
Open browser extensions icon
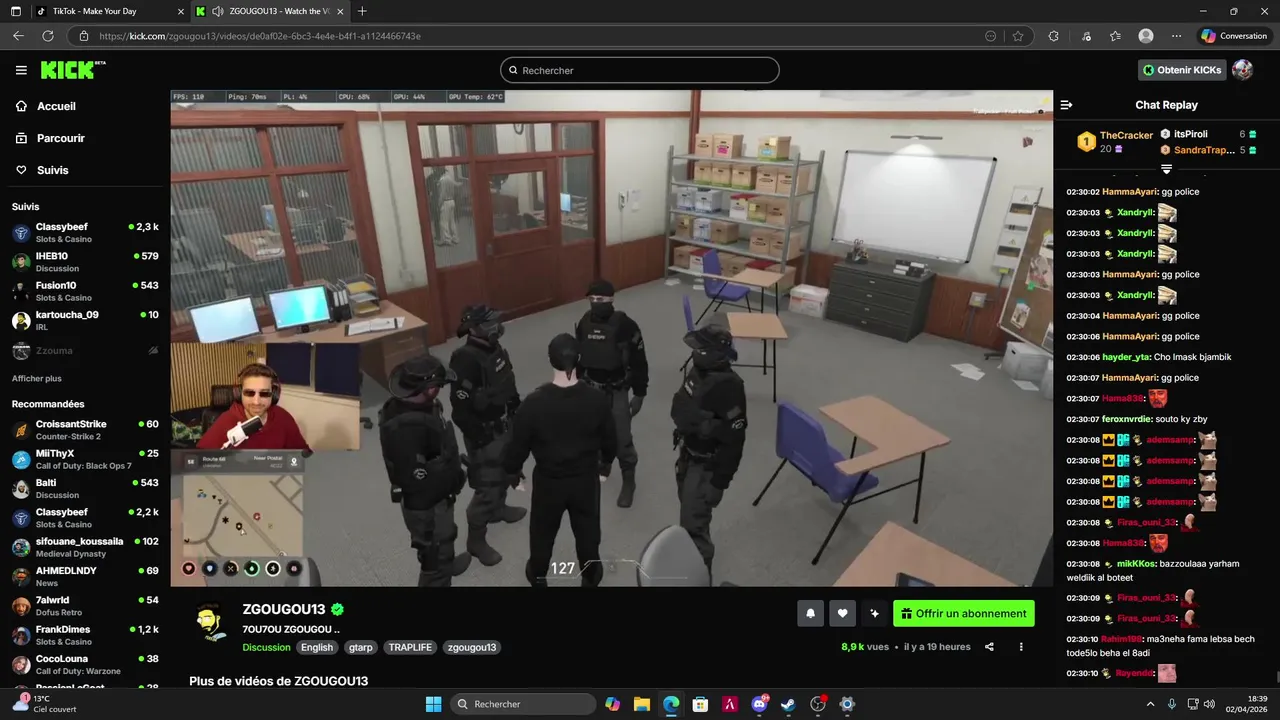pos(1053,36)
